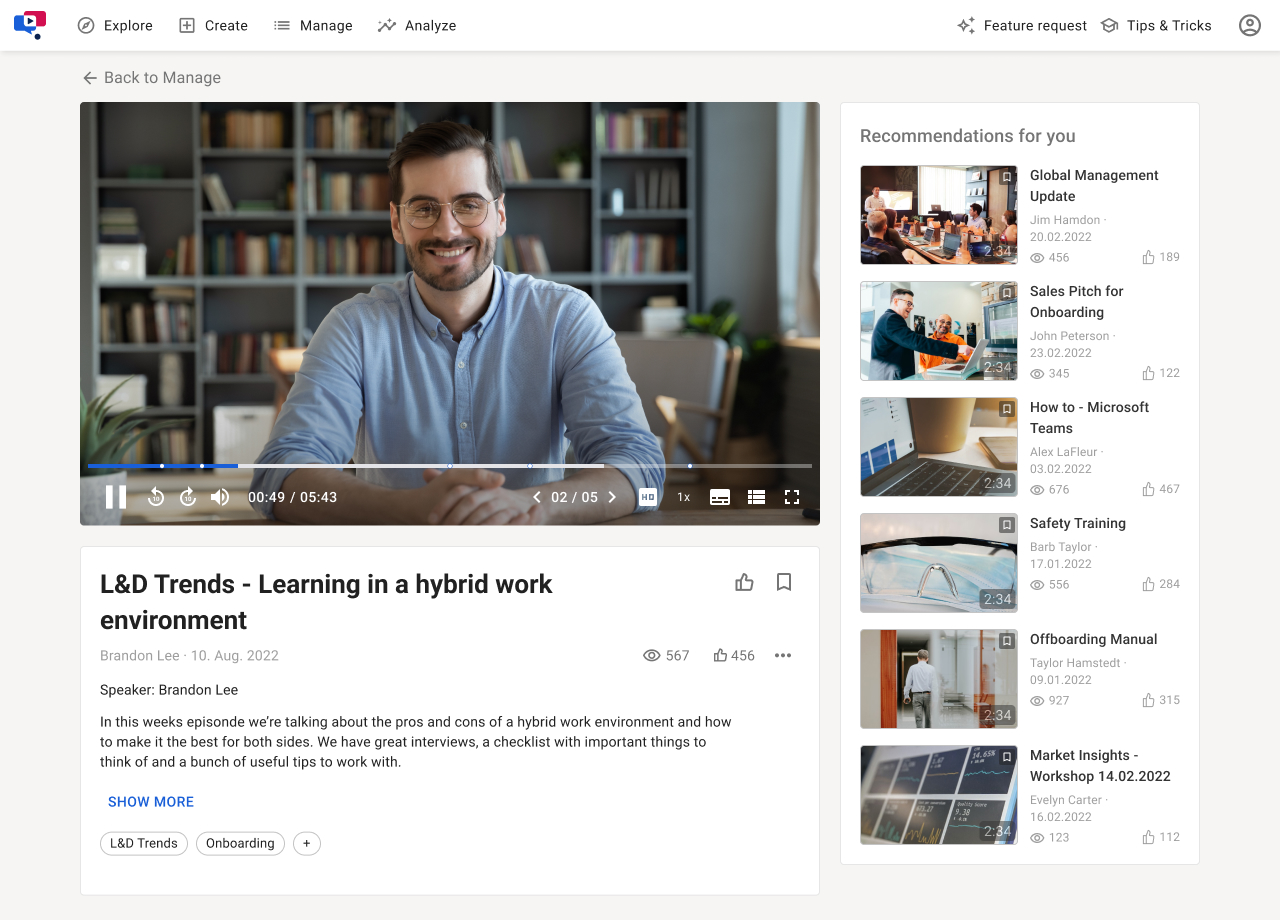Open the Safety Training video thumbnail
This screenshot has height=920, width=1280.
coord(939,563)
